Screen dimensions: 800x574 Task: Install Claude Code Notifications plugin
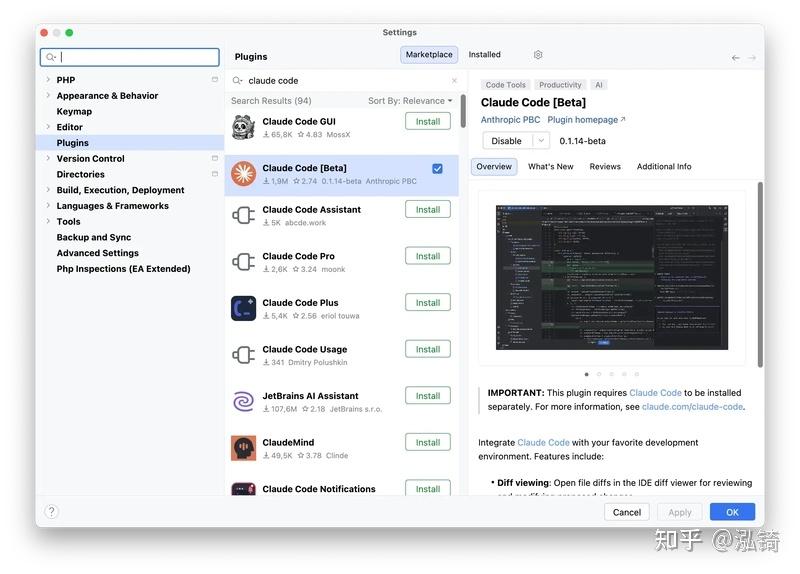point(428,488)
